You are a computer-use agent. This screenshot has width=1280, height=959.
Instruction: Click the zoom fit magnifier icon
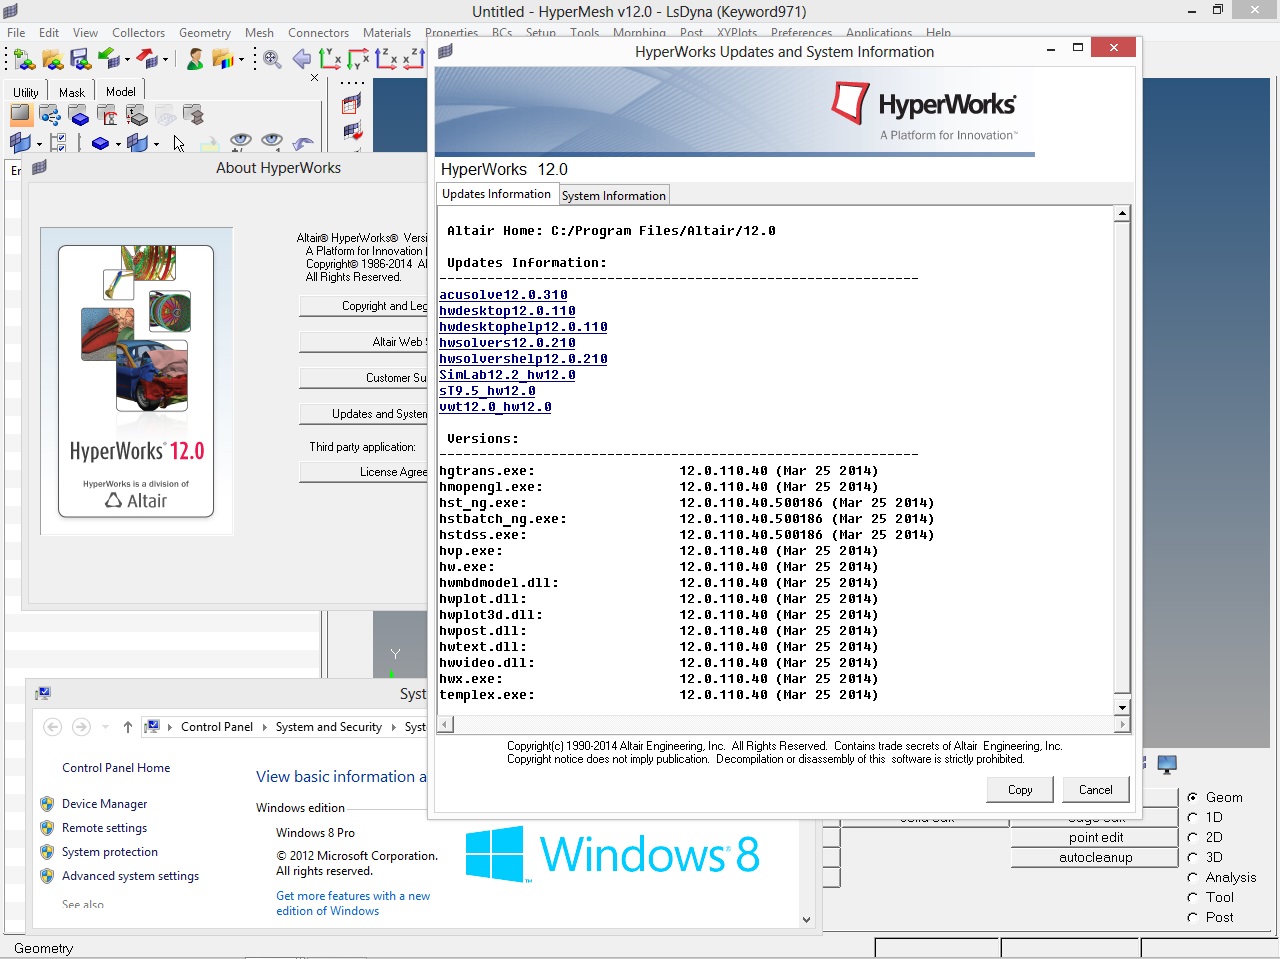point(271,59)
